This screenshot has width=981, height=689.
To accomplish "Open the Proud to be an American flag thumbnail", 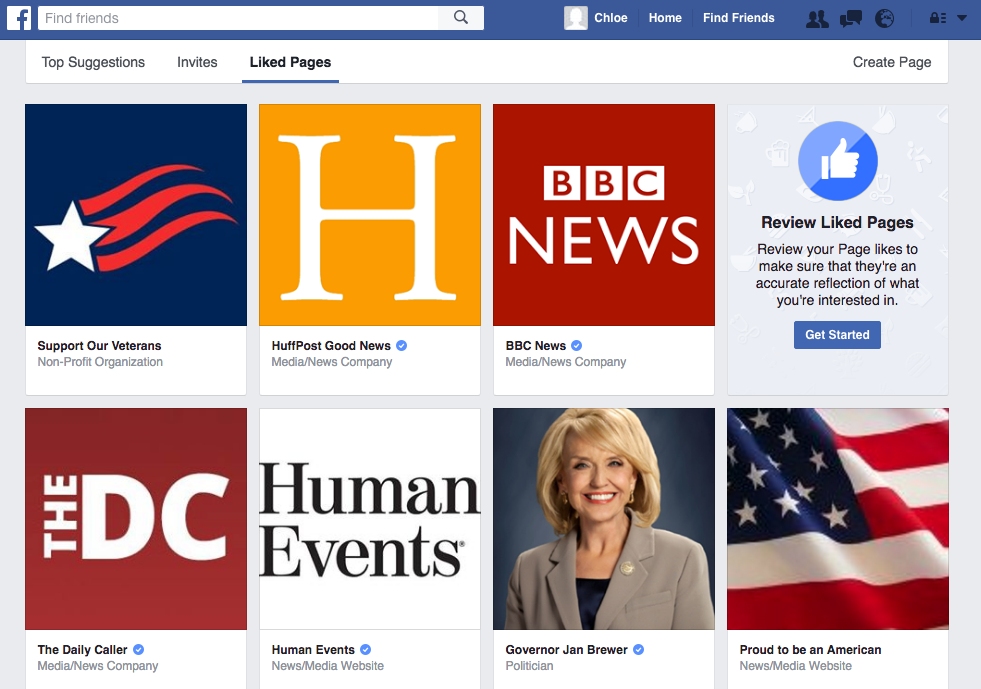I will 838,519.
